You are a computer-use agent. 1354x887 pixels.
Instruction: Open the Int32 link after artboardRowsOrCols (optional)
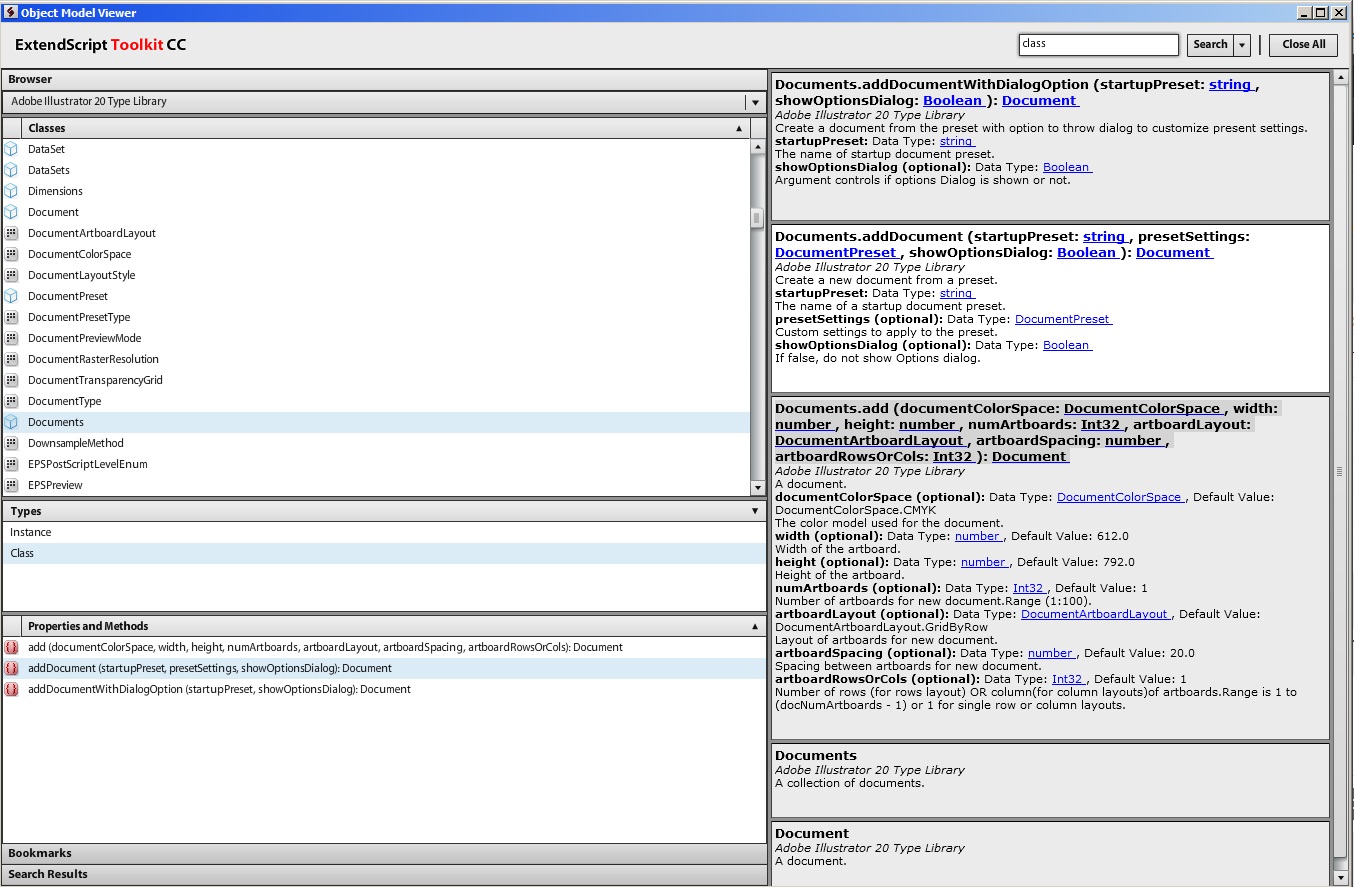click(x=1069, y=679)
